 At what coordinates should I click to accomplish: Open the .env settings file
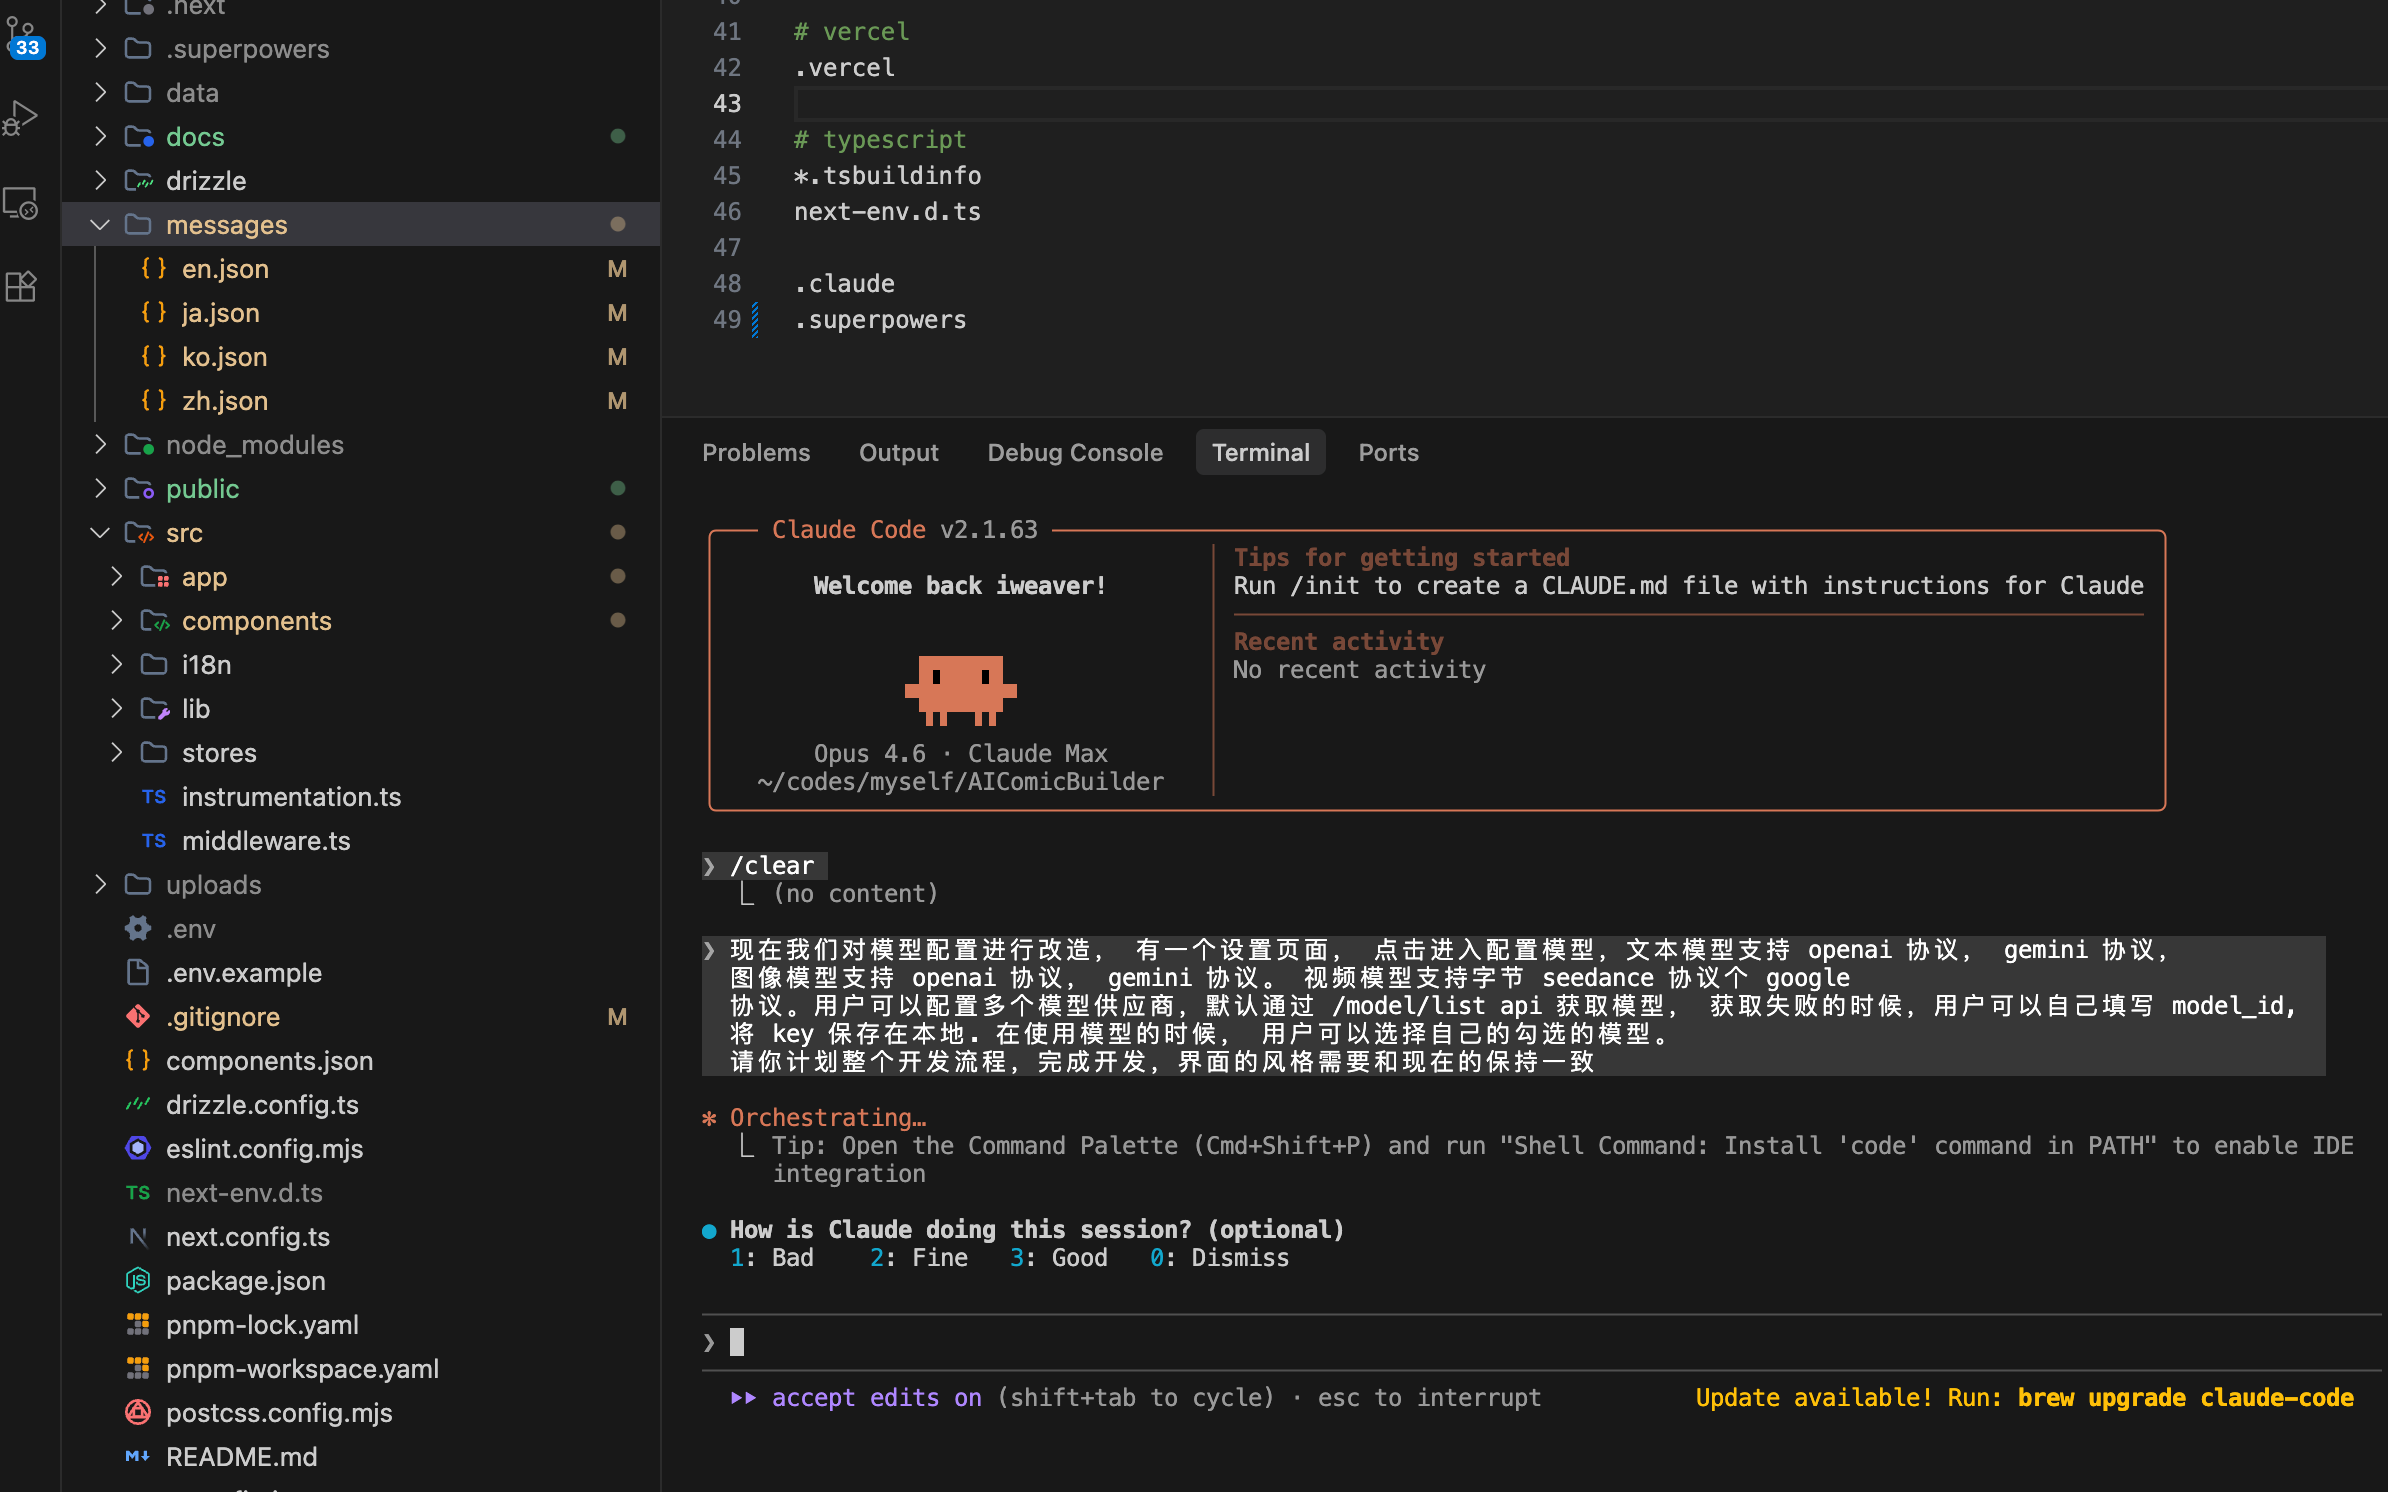(x=190, y=929)
